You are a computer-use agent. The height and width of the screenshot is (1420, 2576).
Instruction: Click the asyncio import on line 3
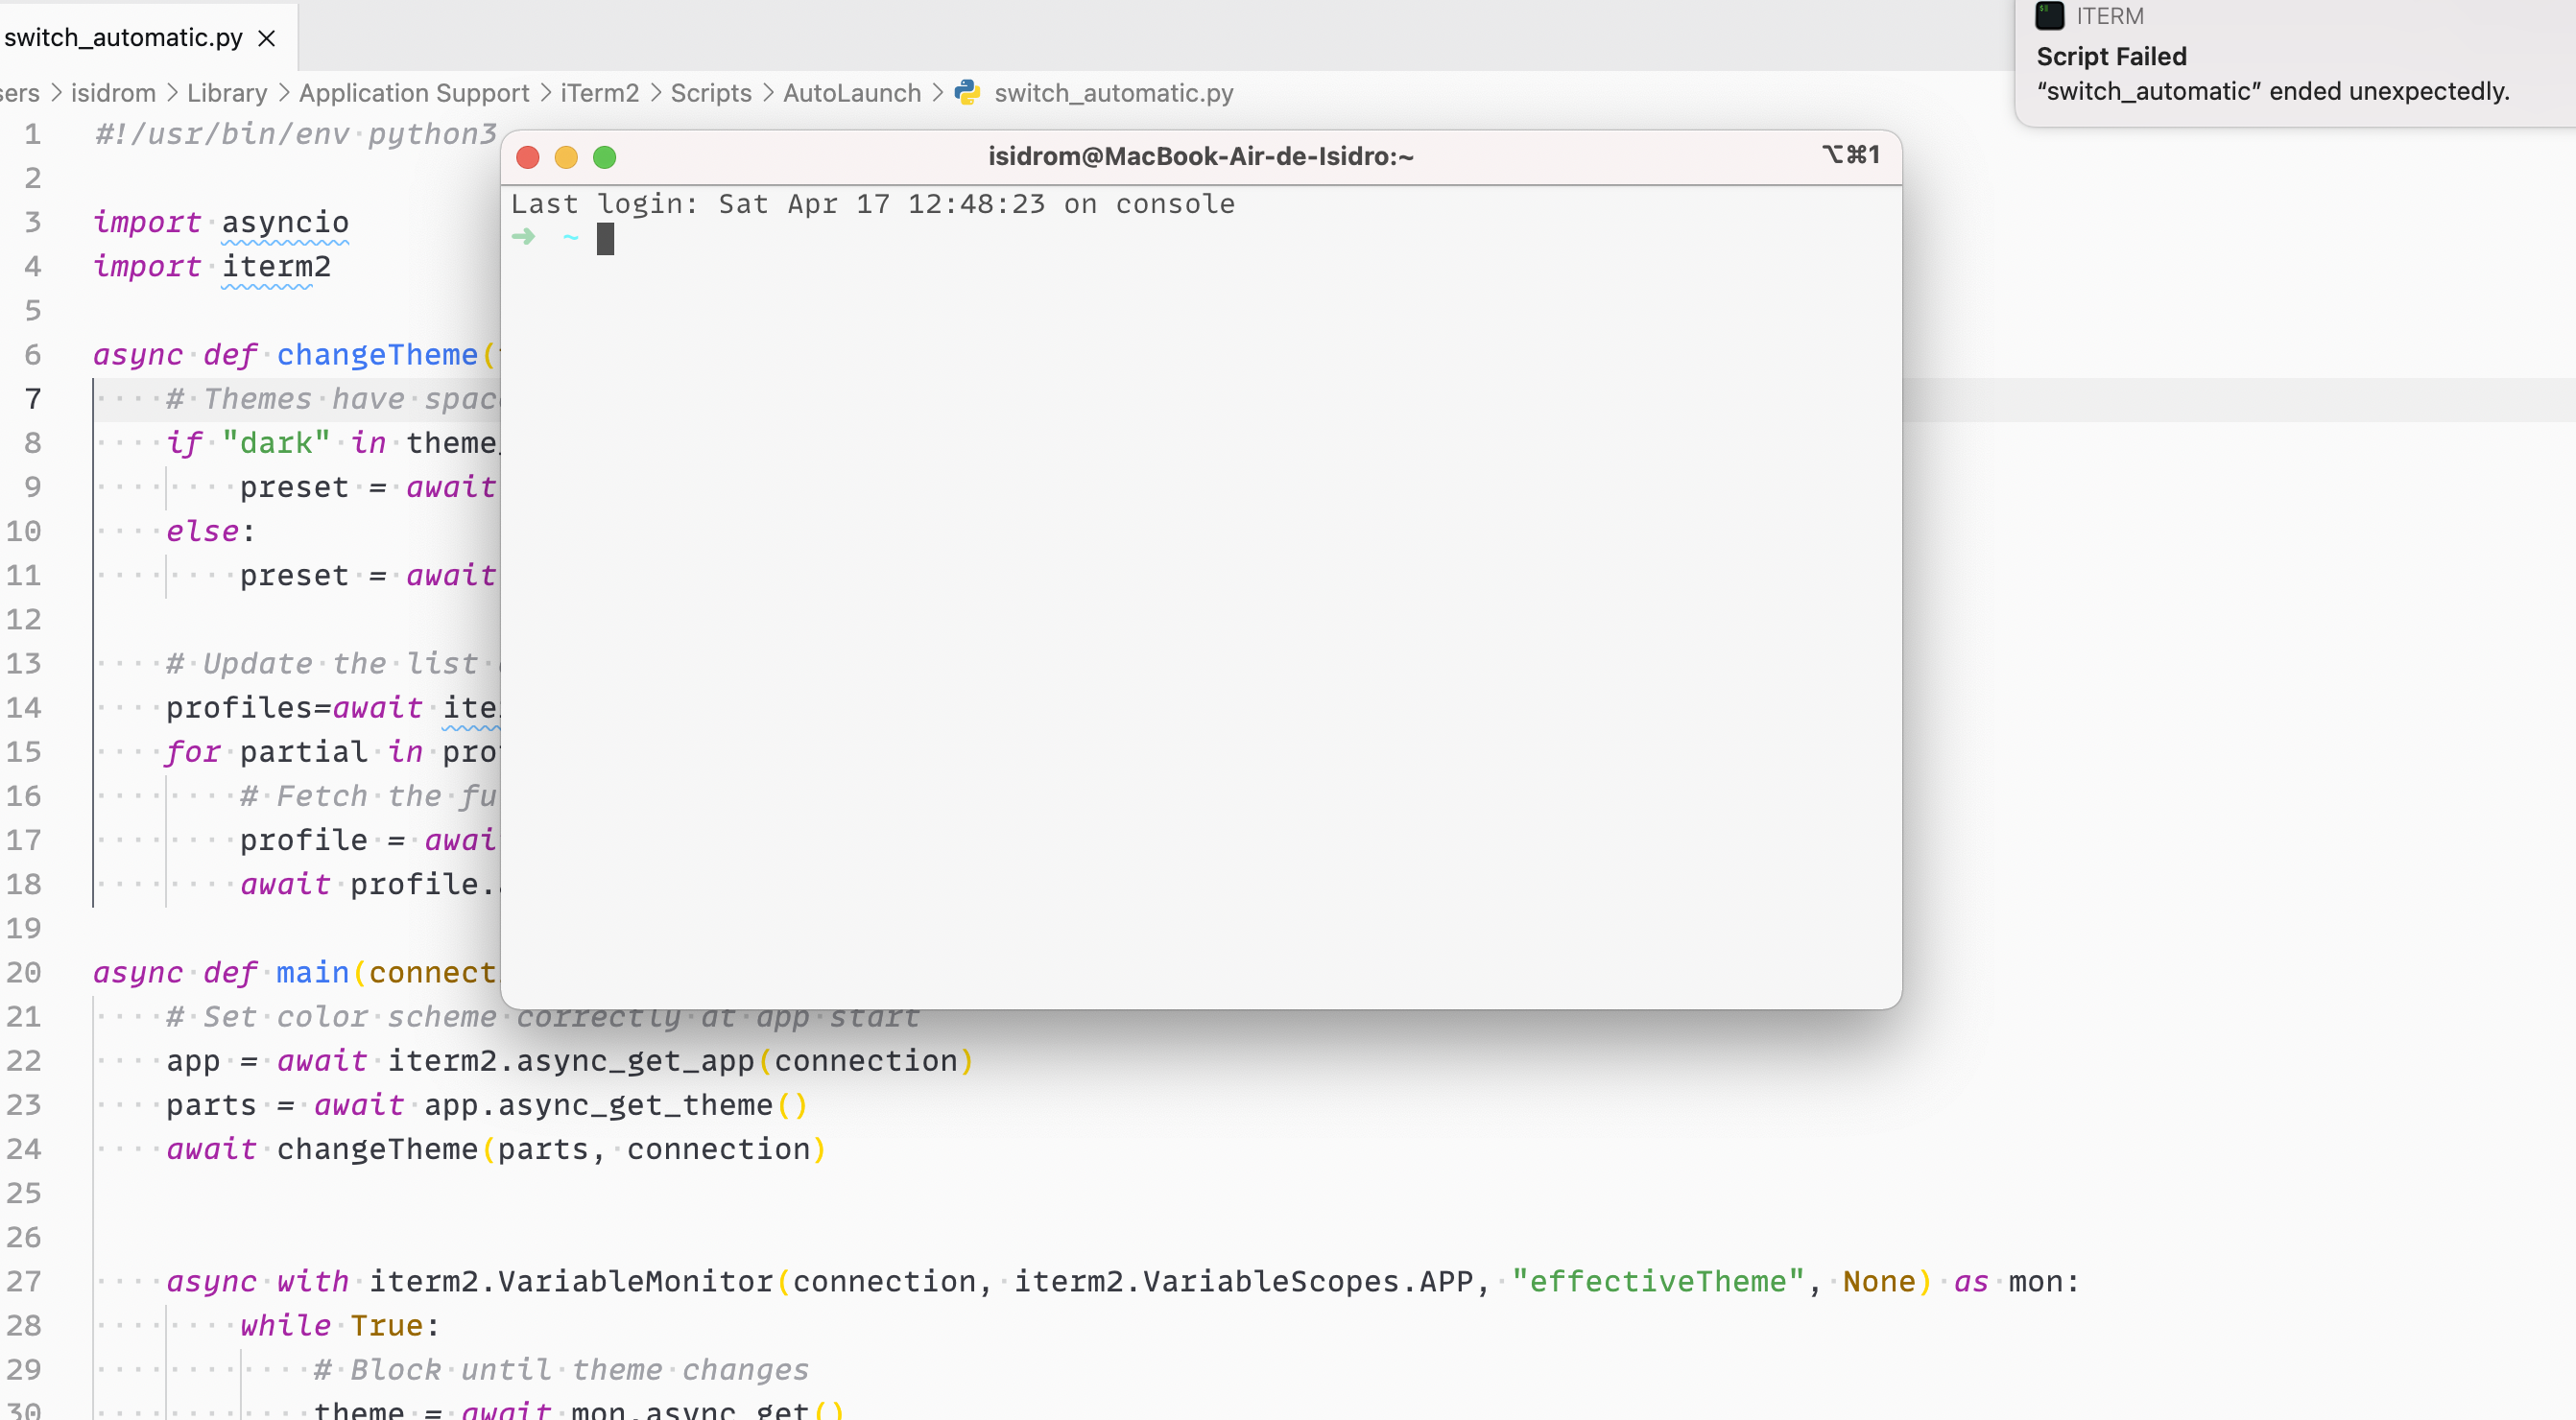(x=285, y=222)
